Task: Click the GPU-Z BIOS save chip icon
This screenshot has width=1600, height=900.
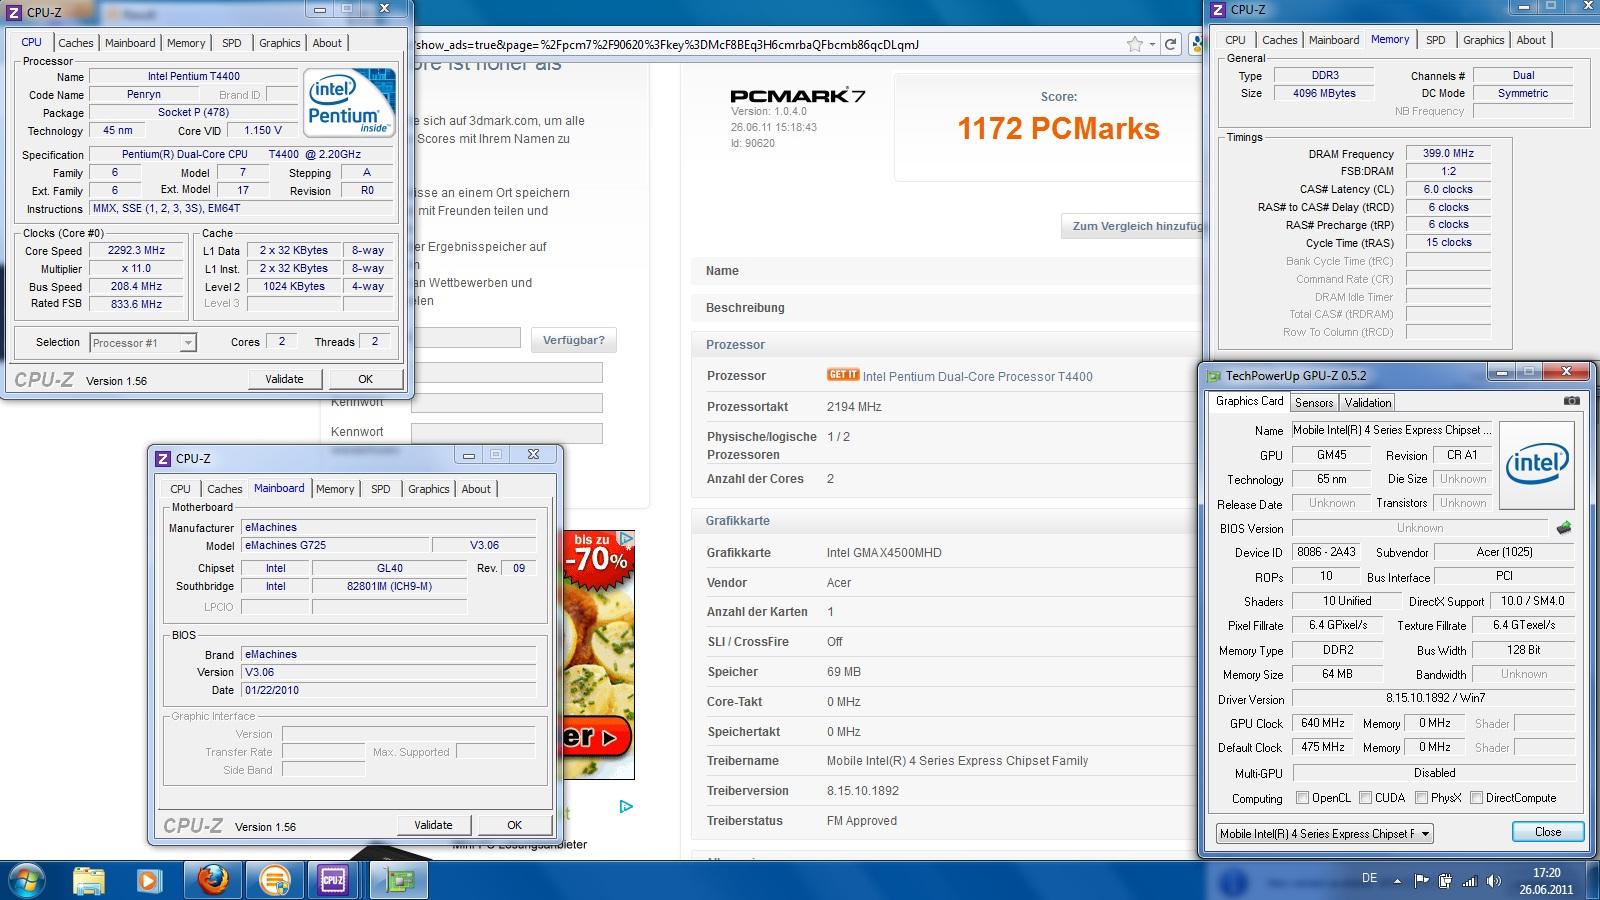Action: 1564,528
